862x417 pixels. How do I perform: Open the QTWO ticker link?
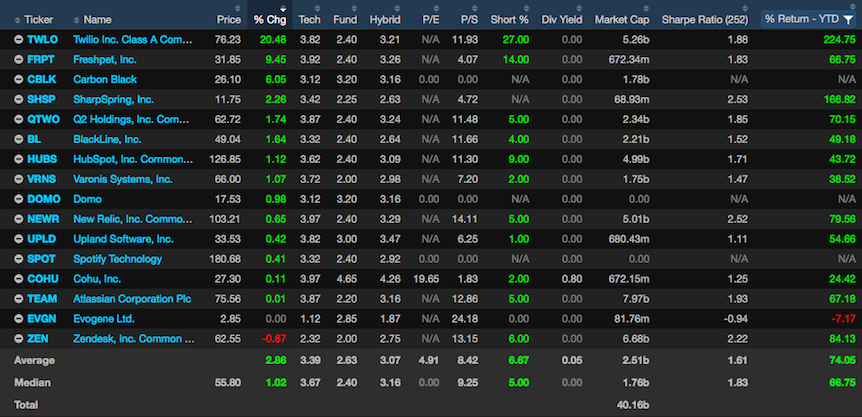pyautogui.click(x=43, y=119)
